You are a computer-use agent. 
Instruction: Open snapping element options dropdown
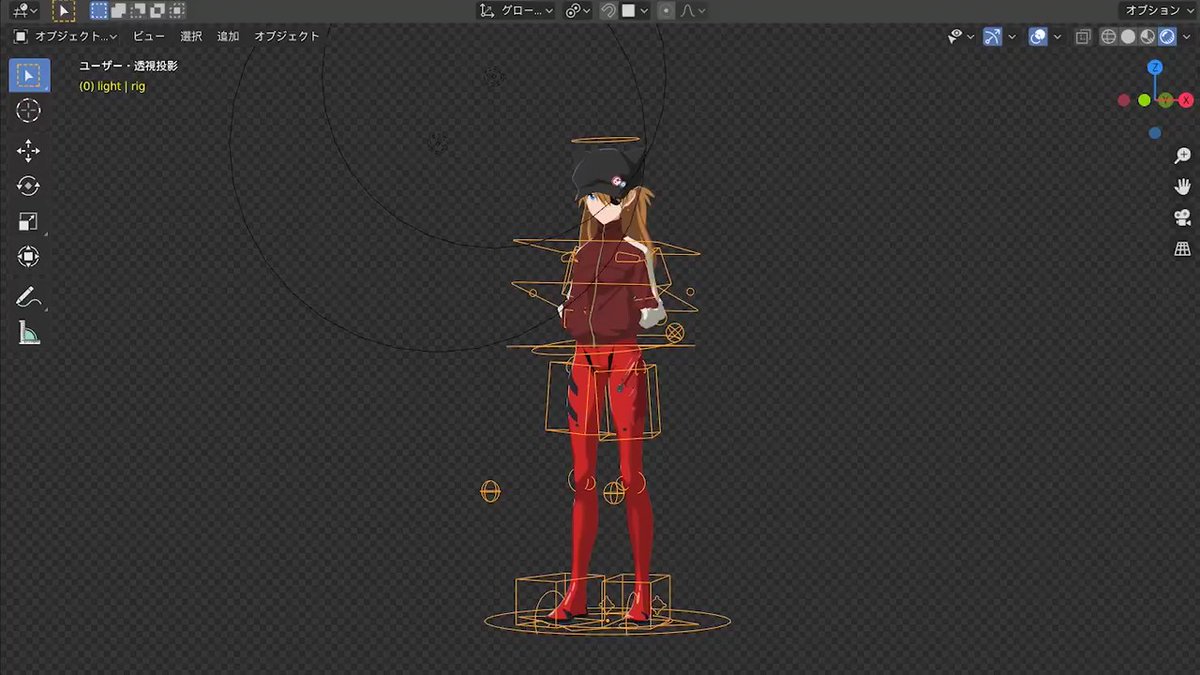634,11
